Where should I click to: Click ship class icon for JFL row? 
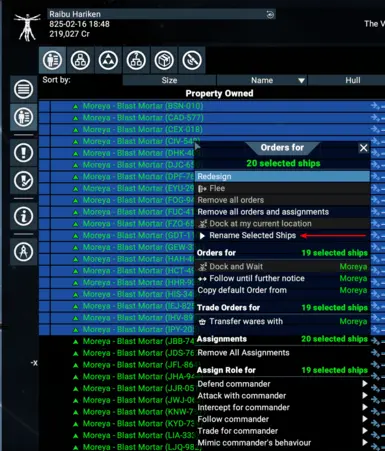point(76,365)
